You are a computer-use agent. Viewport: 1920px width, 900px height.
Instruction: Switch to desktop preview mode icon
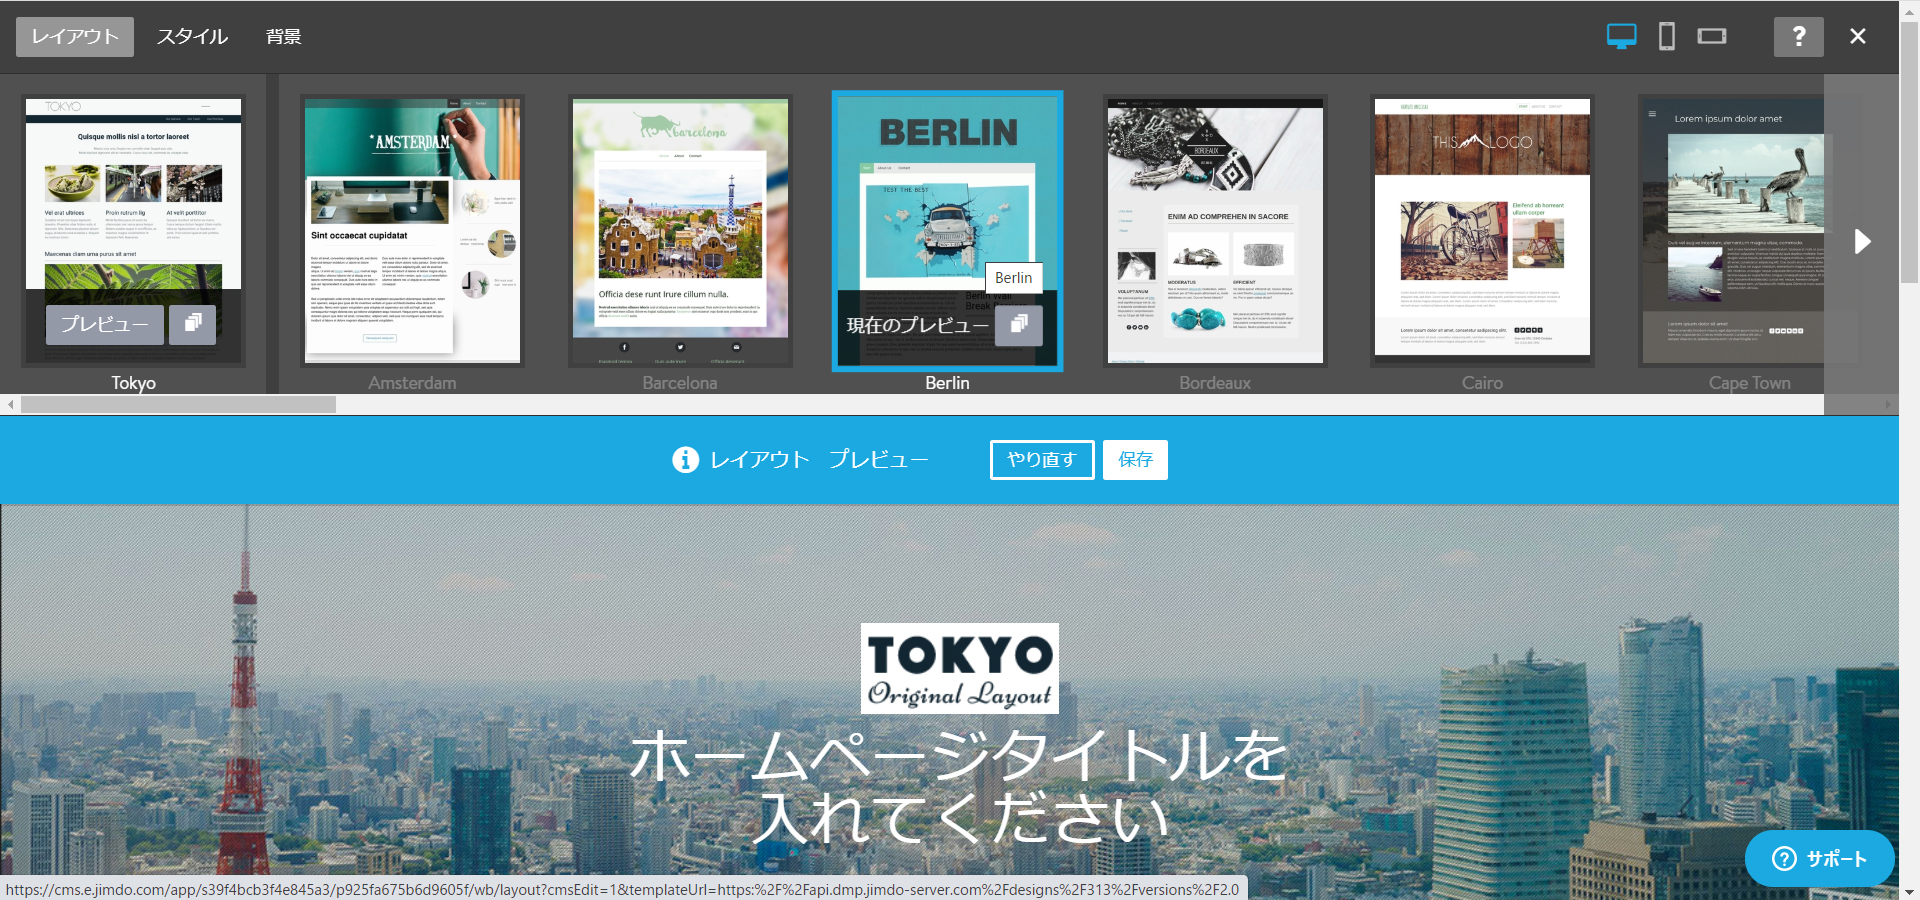click(1621, 37)
